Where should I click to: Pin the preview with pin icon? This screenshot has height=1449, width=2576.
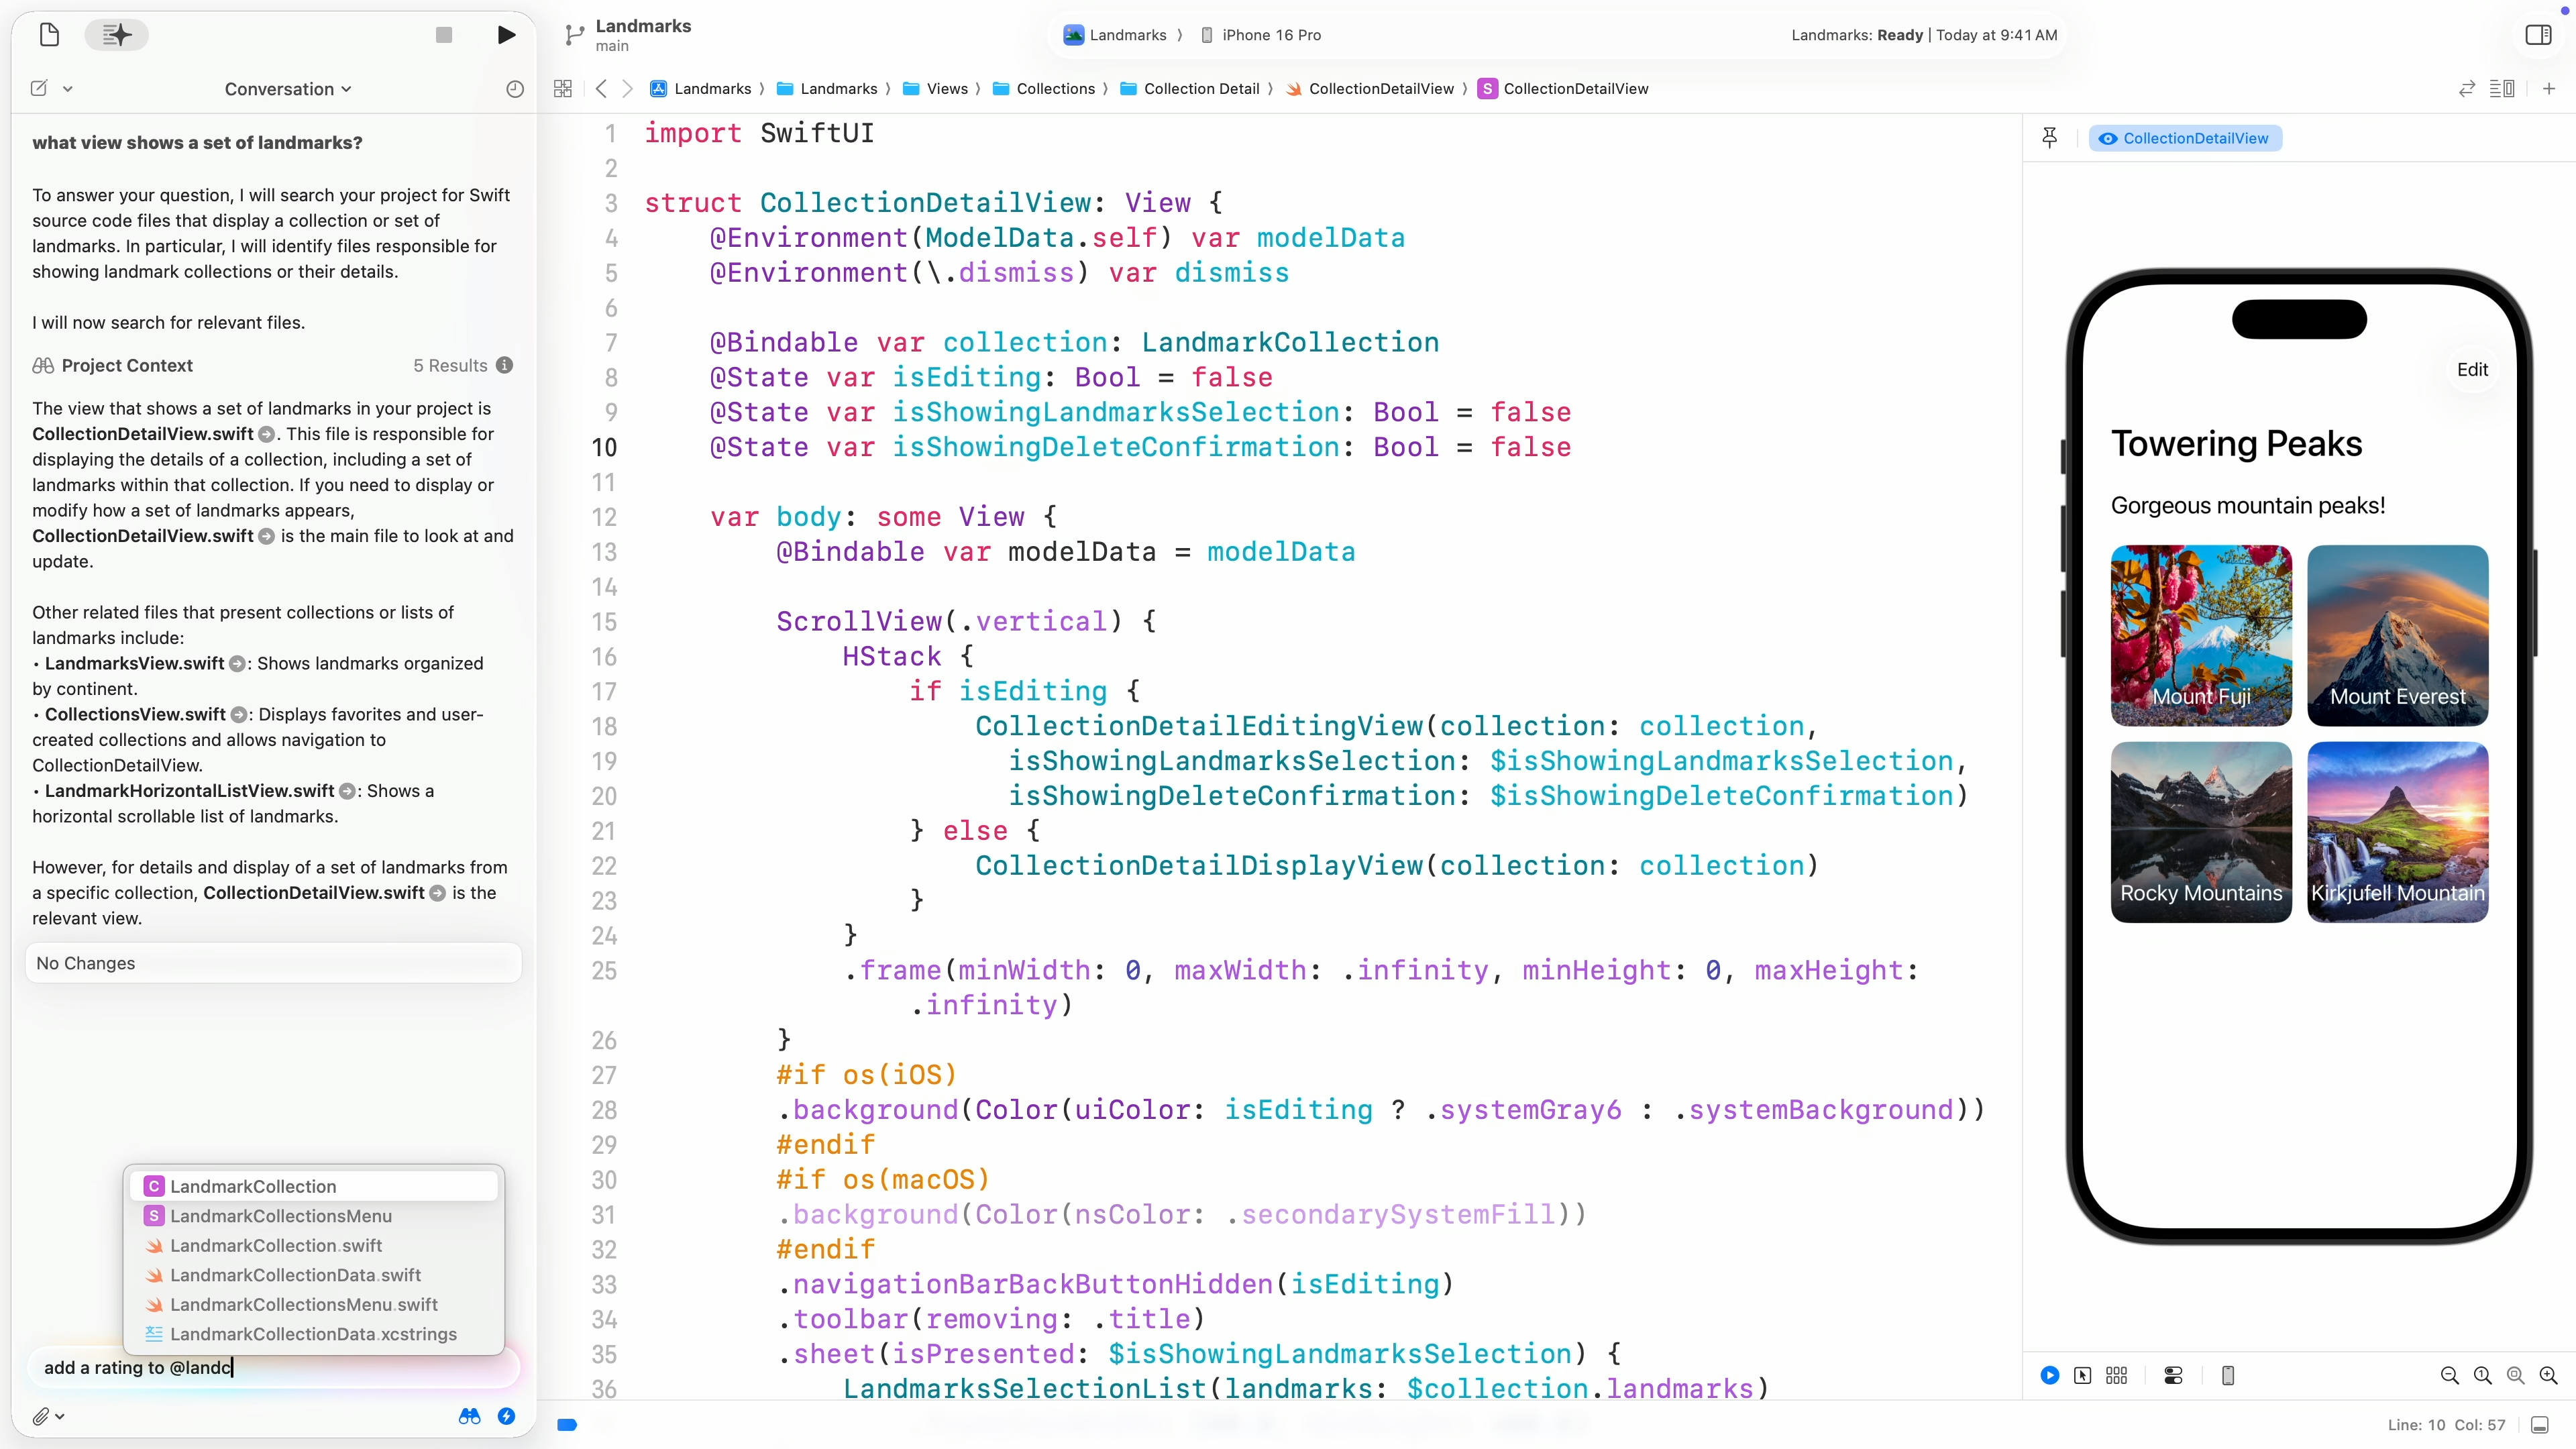point(2049,138)
